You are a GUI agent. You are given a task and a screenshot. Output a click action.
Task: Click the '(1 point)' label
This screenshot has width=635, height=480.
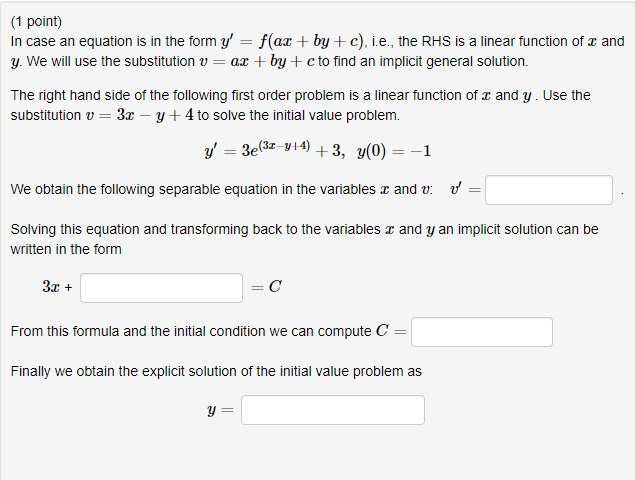[36, 21]
